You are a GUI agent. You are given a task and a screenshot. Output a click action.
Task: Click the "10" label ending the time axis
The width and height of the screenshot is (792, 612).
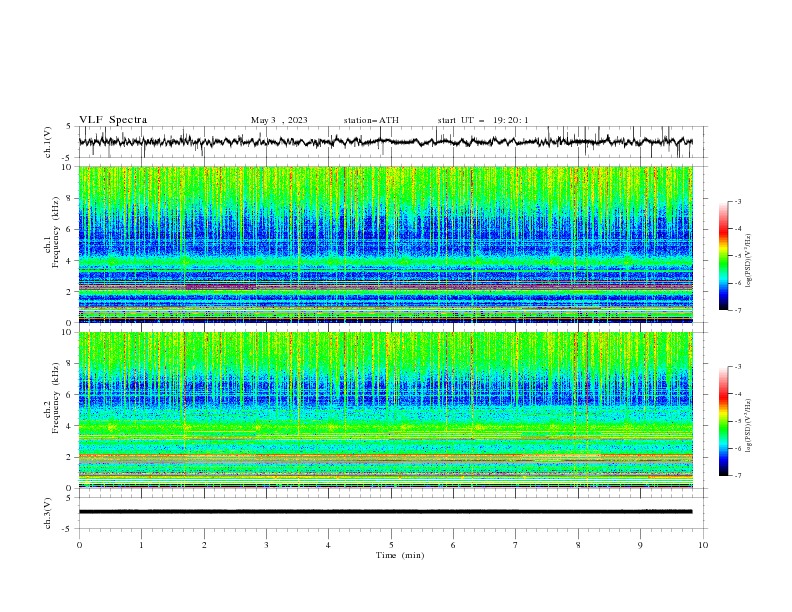[x=703, y=545]
